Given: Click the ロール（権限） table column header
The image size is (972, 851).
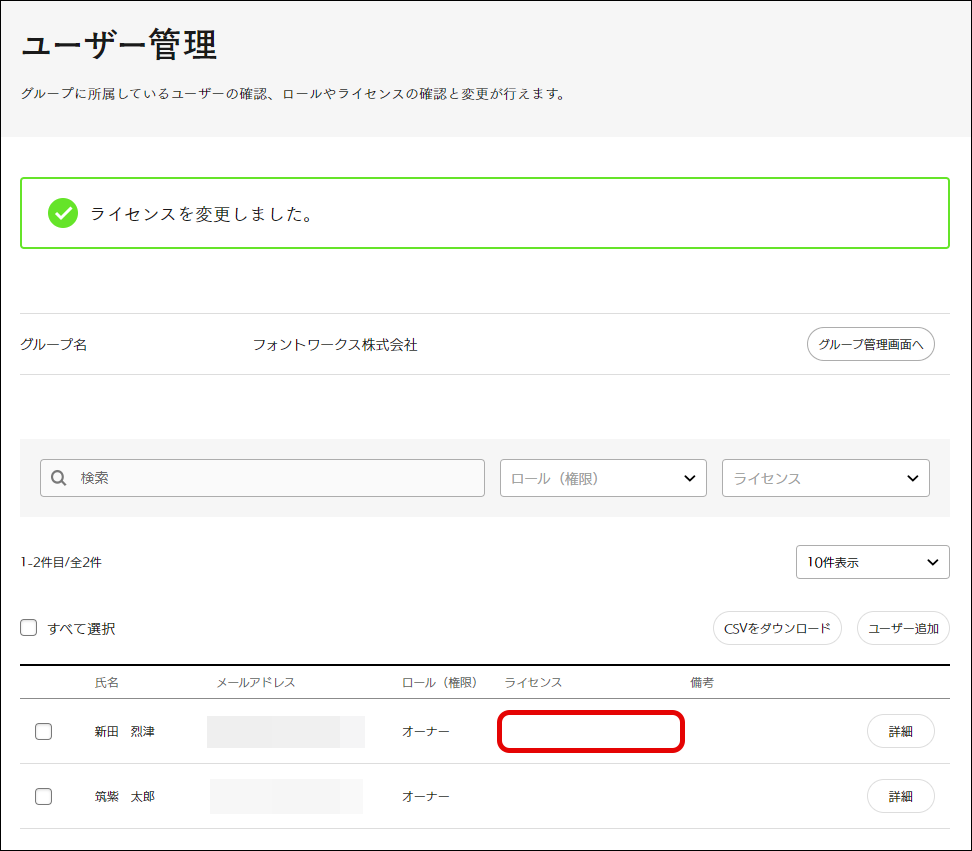Looking at the screenshot, I should [x=439, y=682].
